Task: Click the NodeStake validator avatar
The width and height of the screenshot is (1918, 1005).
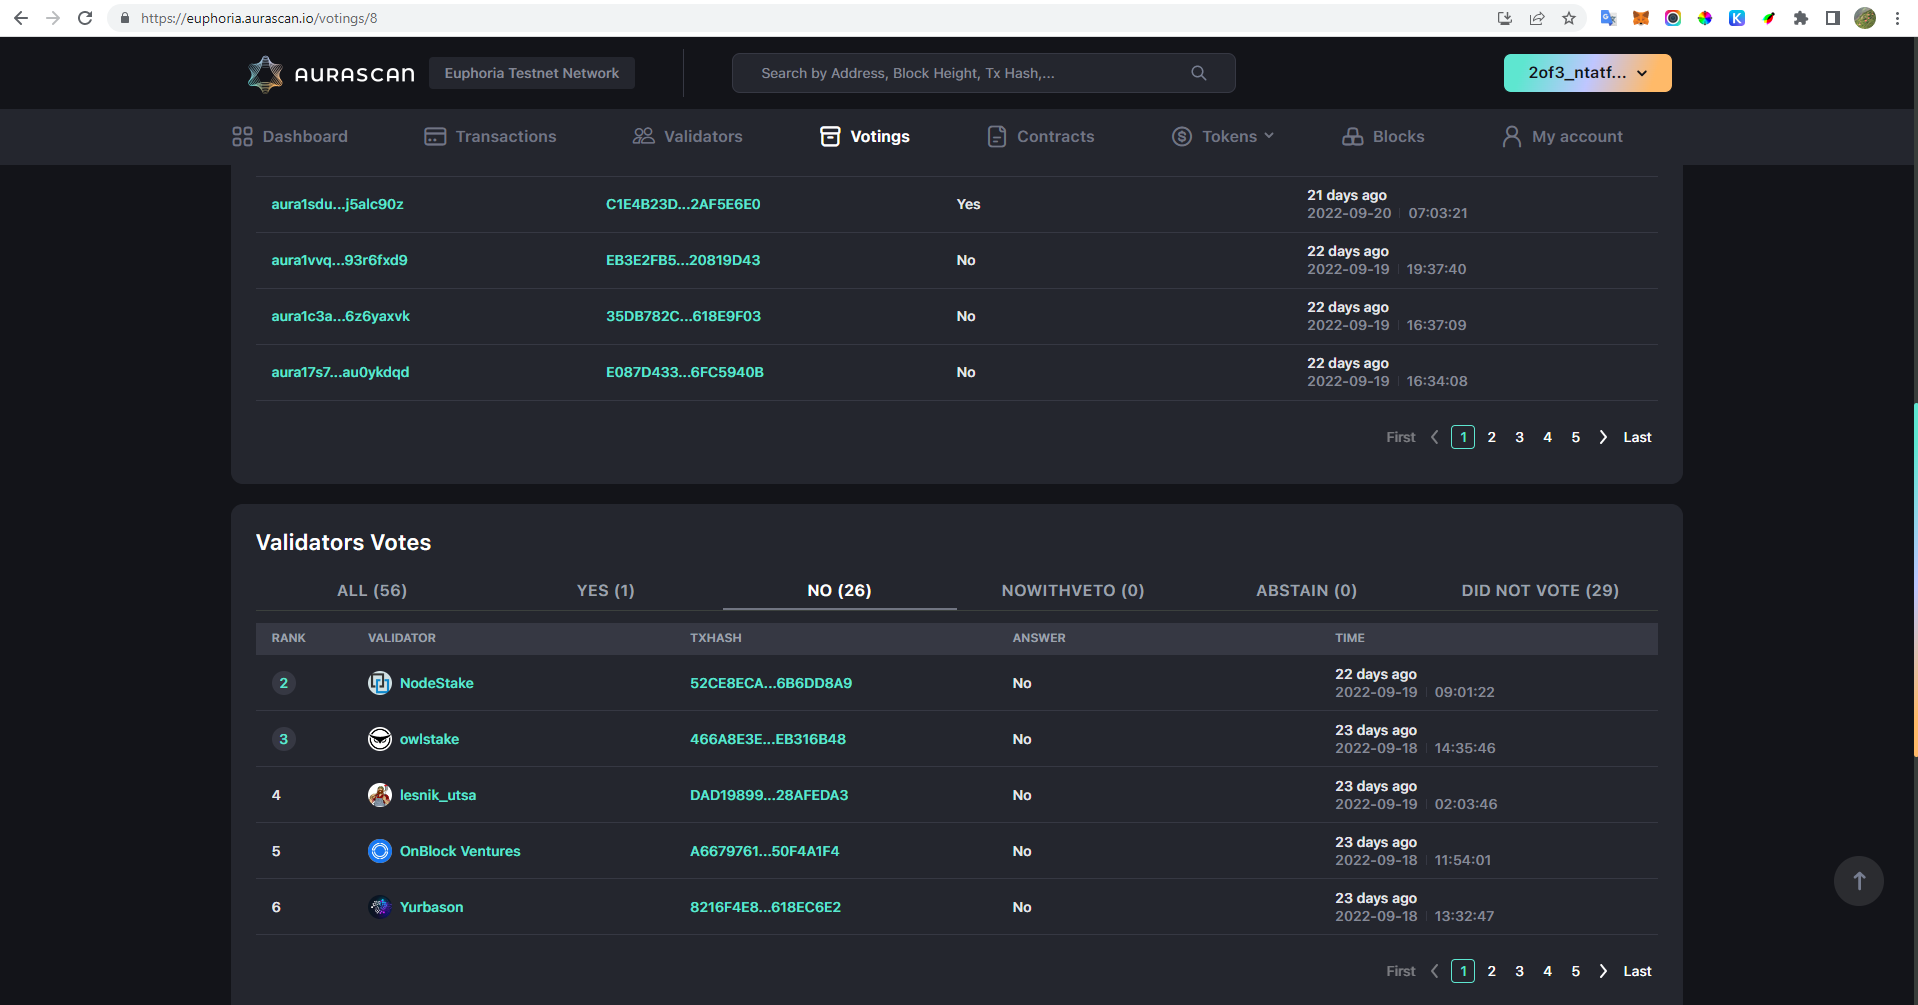Action: 380,683
